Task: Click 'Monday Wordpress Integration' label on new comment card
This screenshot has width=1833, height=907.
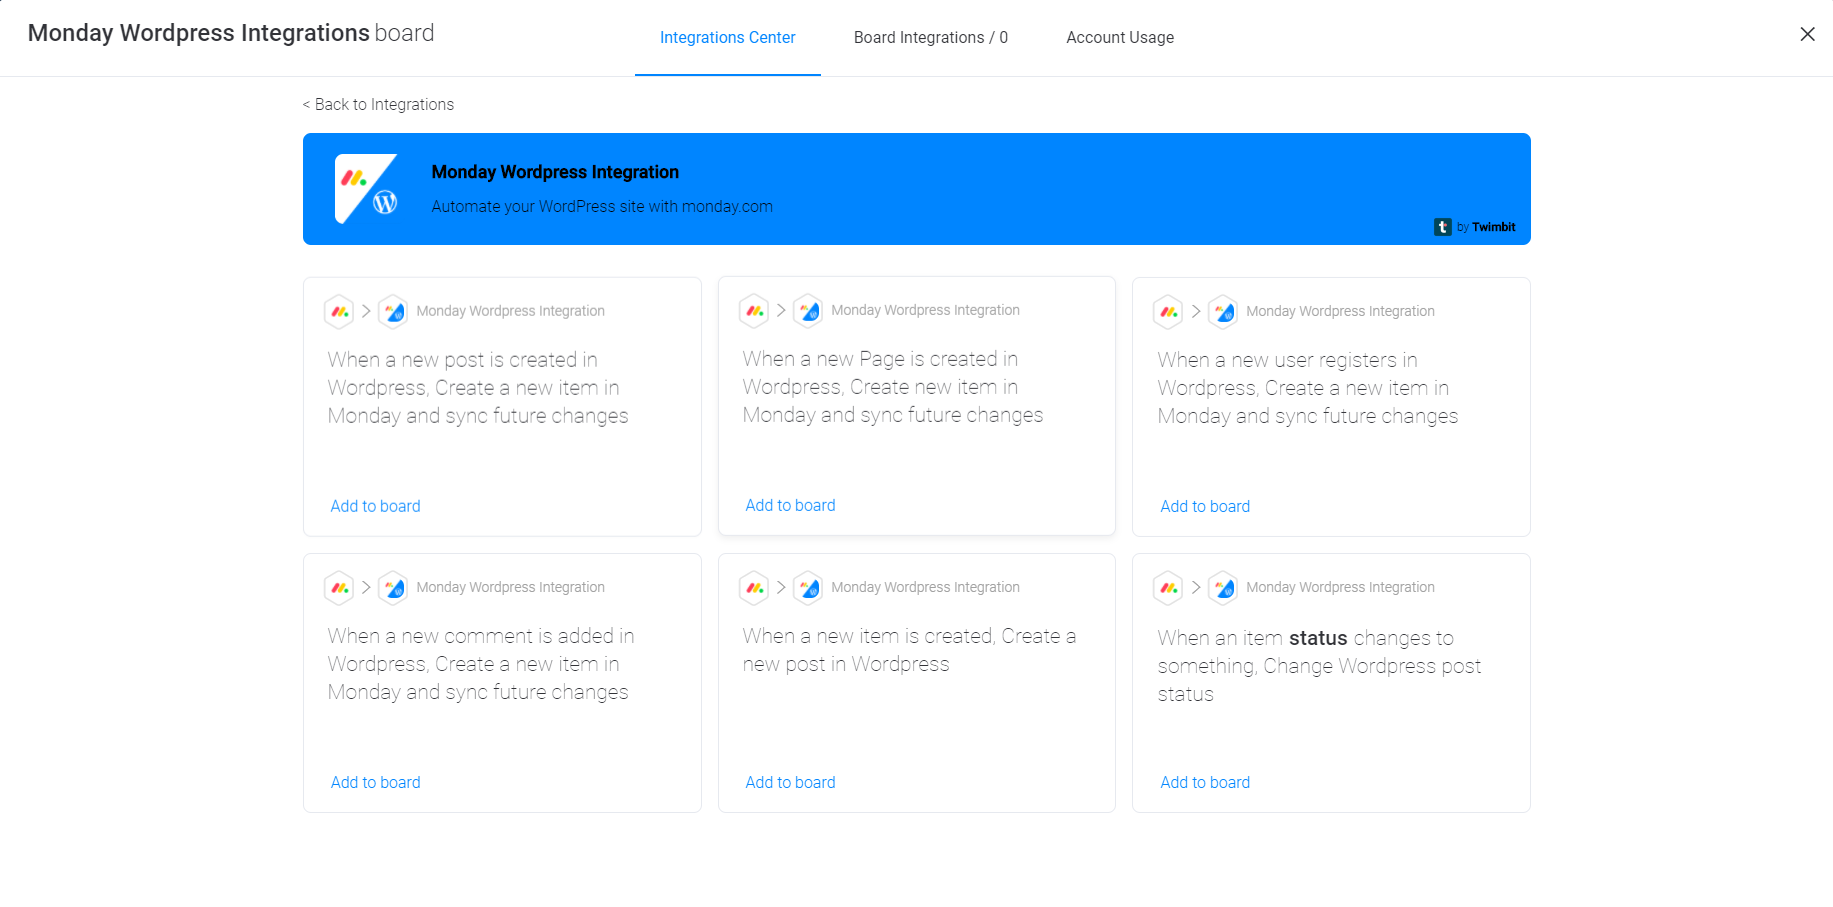Action: (x=510, y=587)
